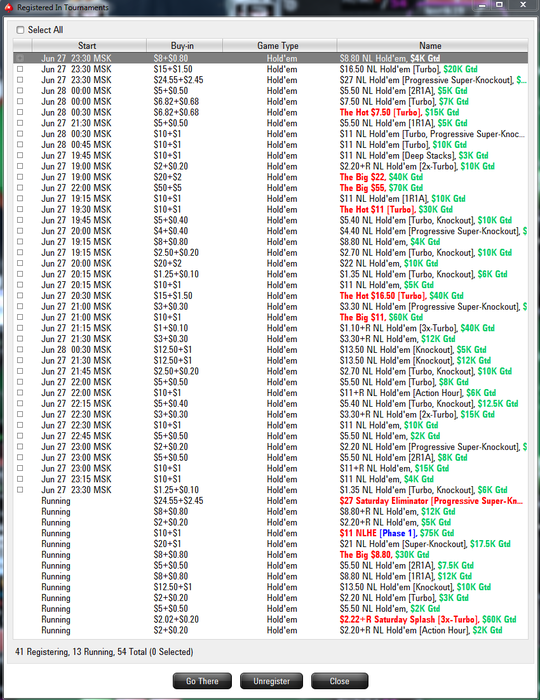Select the $8.80 NL Hold'em 1R1A $12K Gtd row

270,576
